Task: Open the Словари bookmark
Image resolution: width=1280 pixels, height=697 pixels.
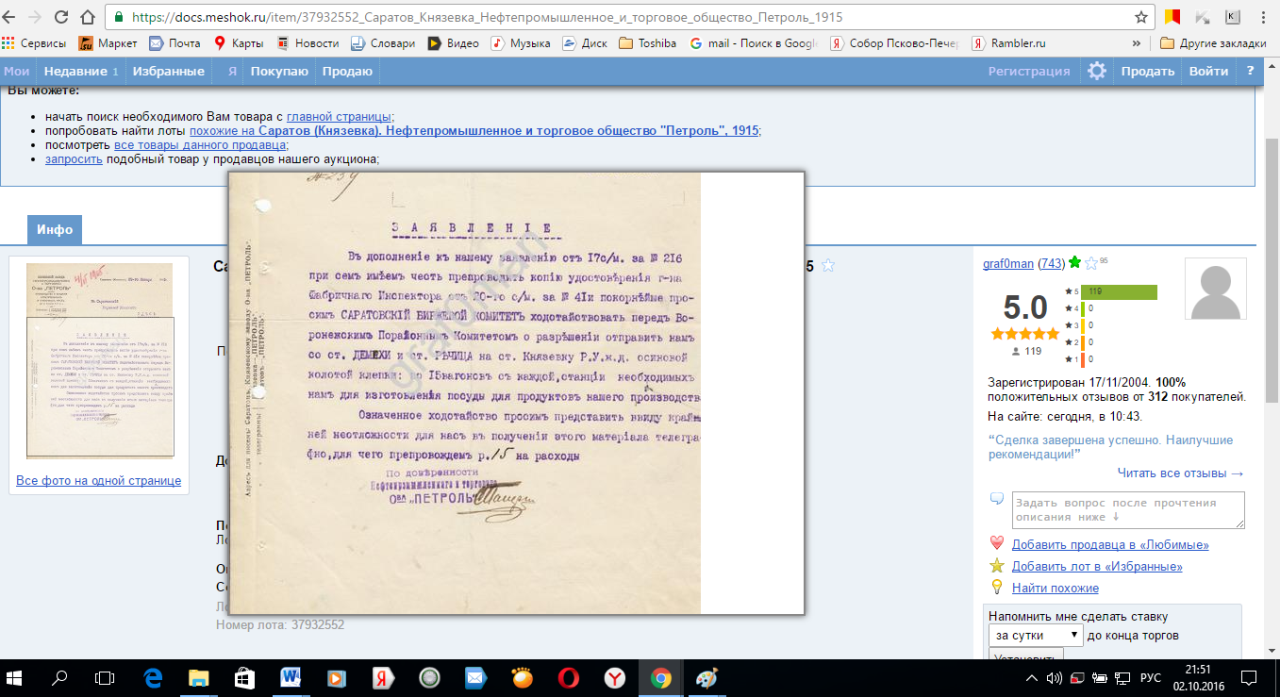Action: click(383, 43)
